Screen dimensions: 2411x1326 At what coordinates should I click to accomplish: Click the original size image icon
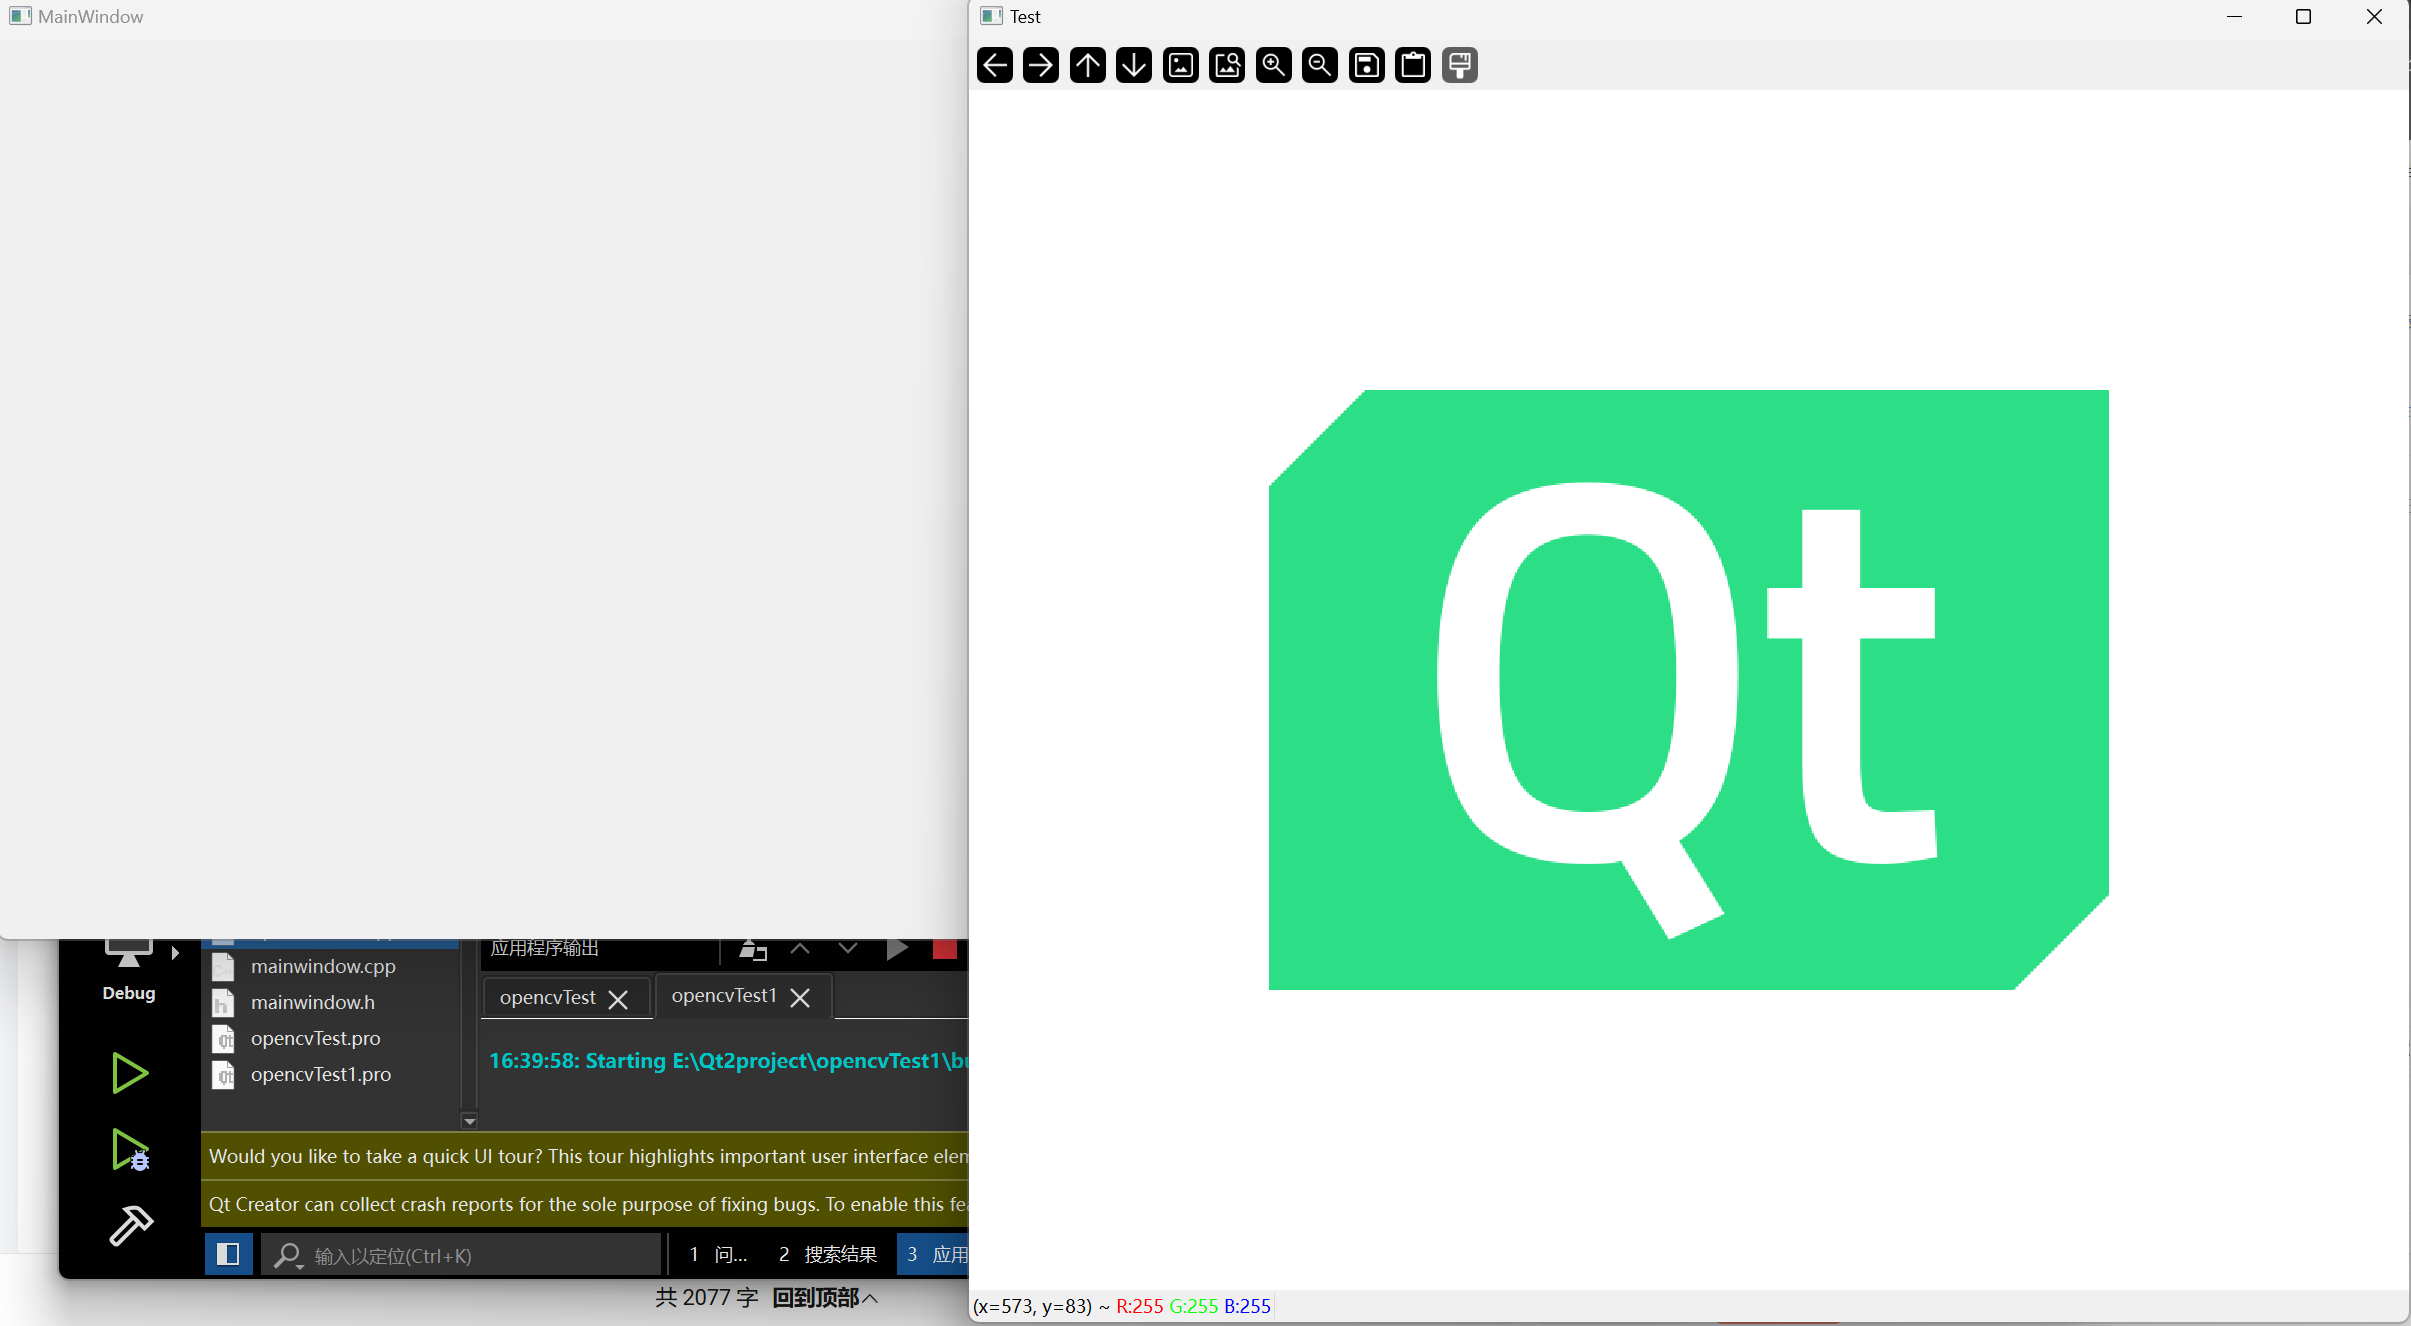1180,66
